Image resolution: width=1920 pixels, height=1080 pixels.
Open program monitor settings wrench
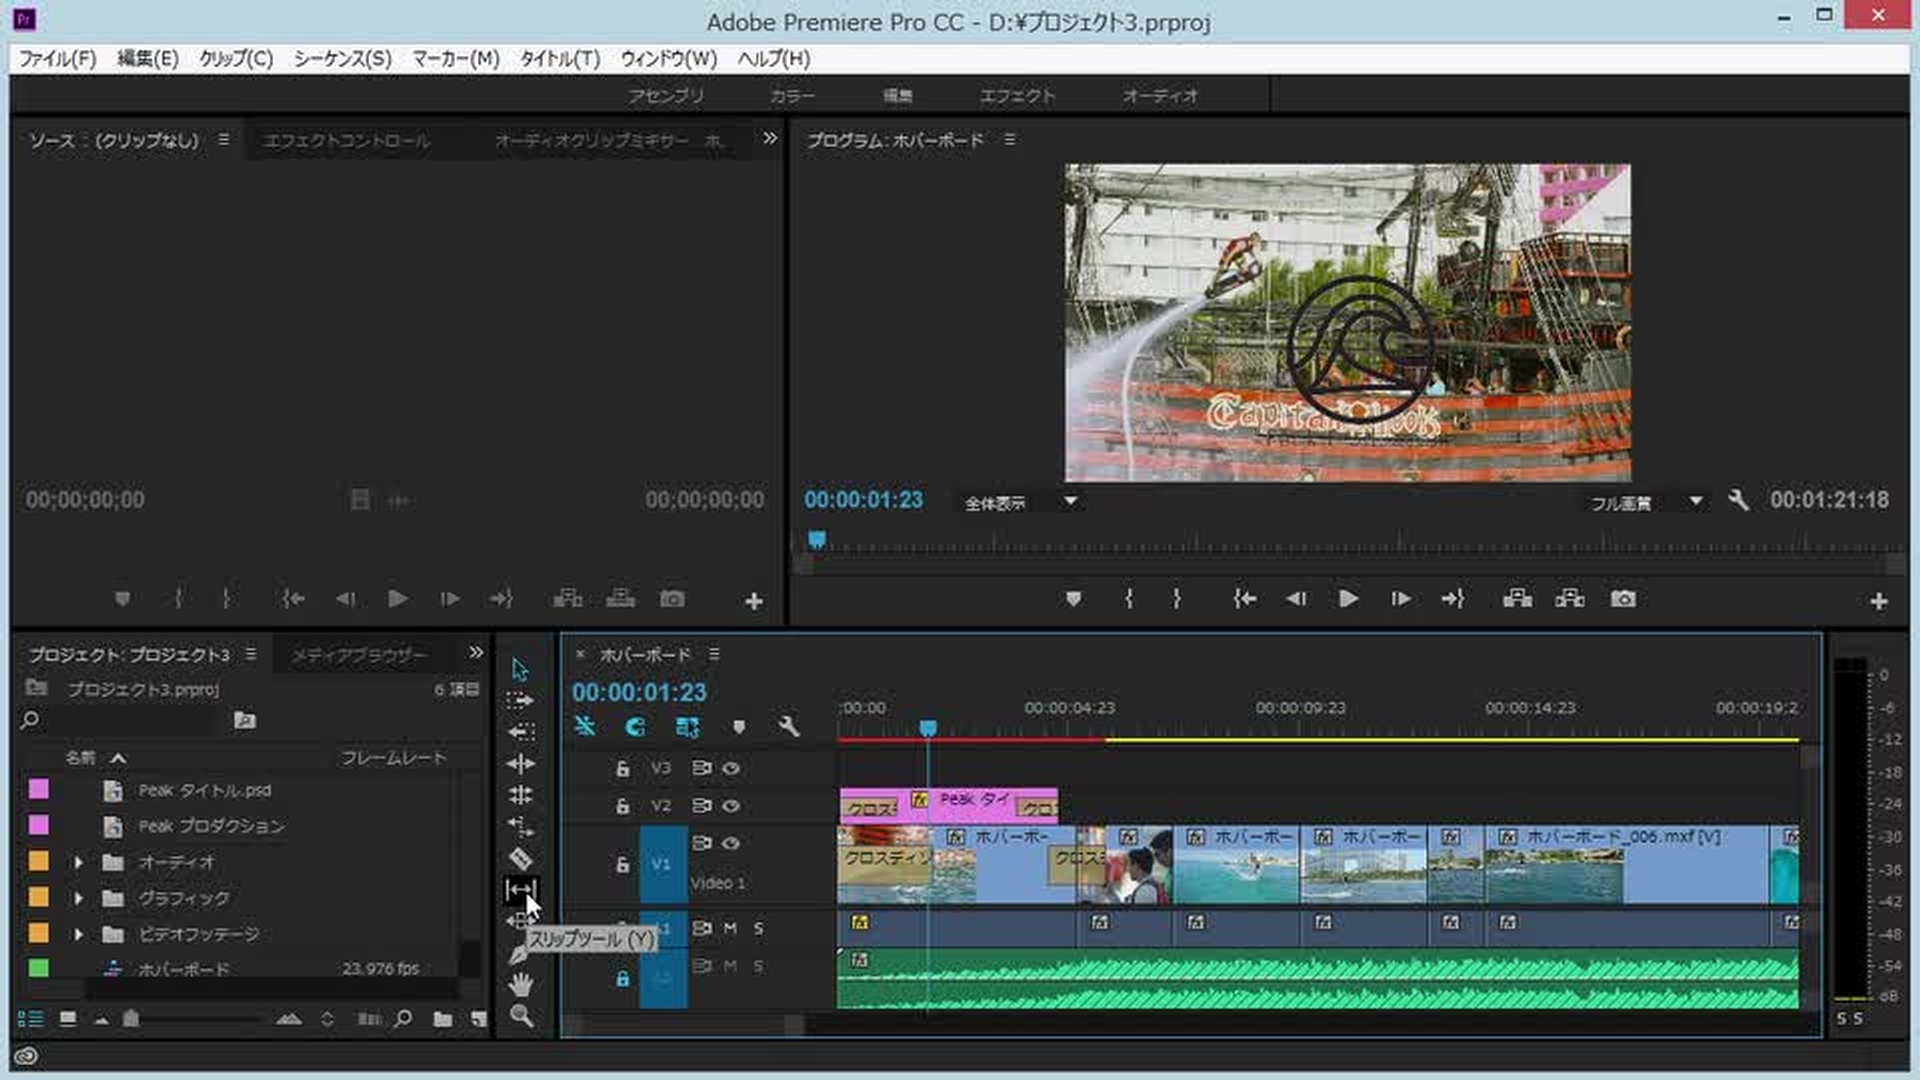click(x=1739, y=501)
